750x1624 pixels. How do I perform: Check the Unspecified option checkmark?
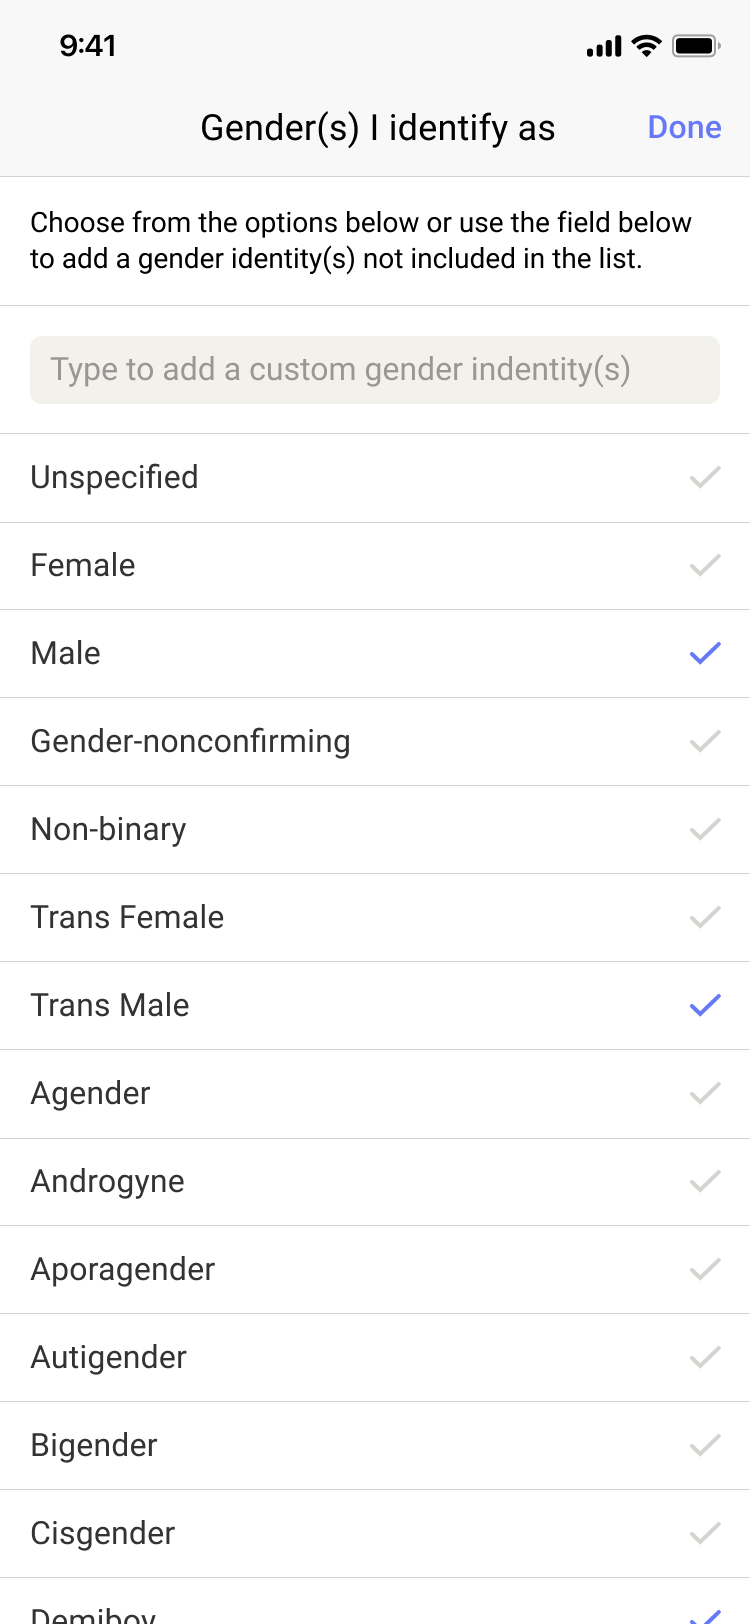pos(705,478)
